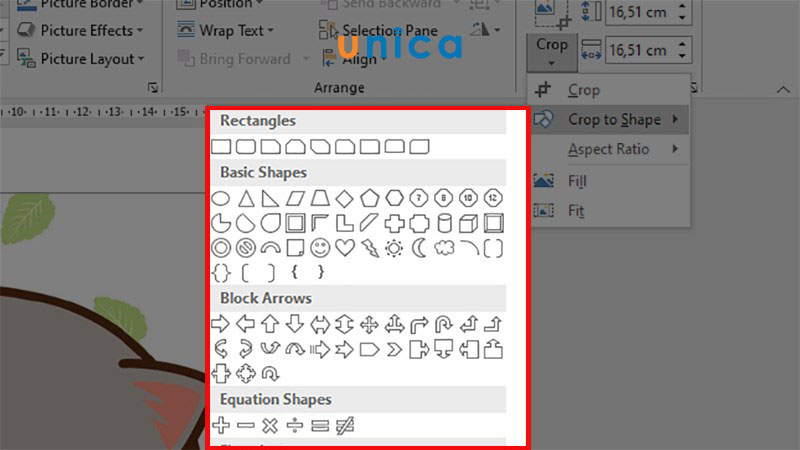
Task: Increase the shape height spinner value
Action: point(682,6)
